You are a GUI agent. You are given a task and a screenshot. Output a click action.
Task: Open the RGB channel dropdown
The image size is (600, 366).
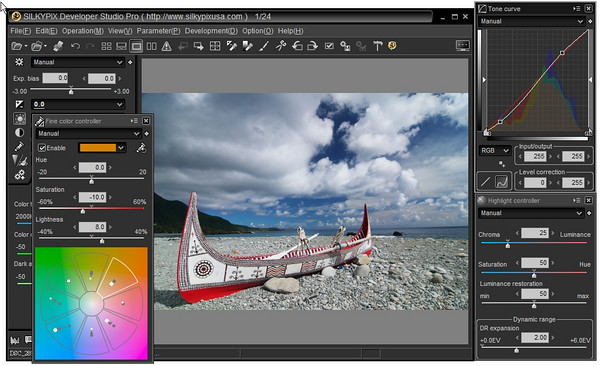click(x=495, y=150)
